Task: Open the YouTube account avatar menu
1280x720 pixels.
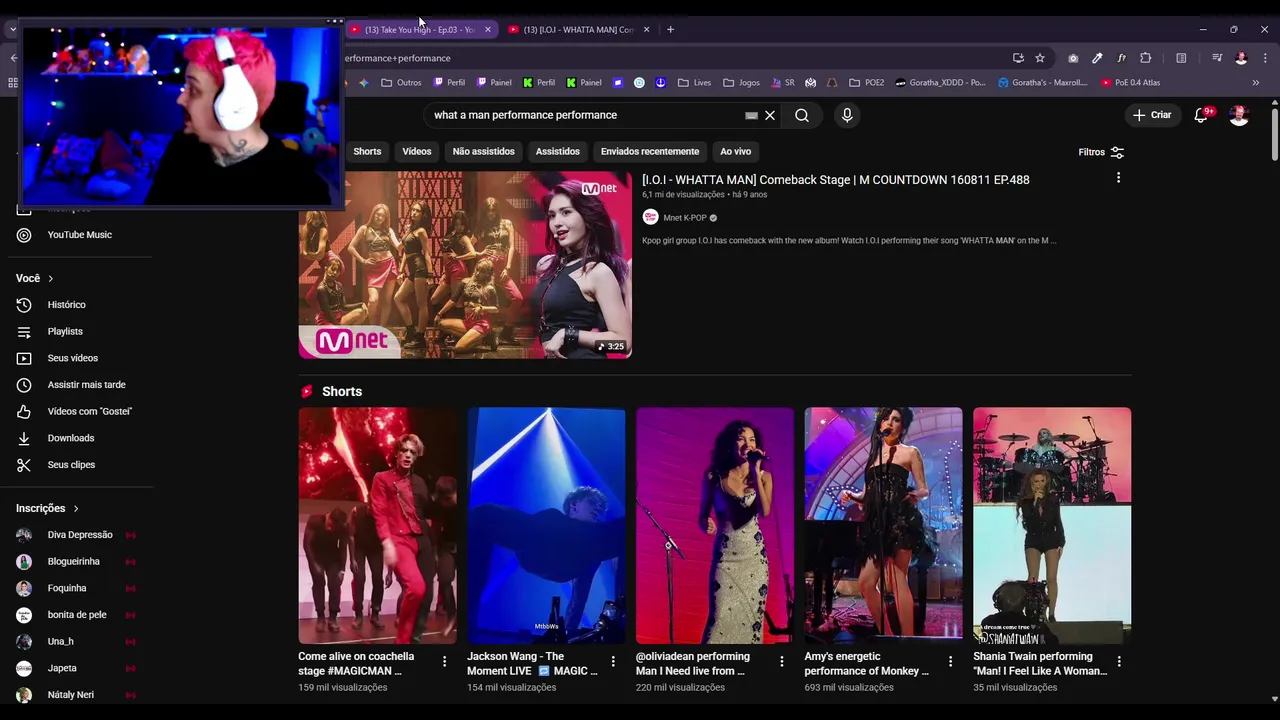Action: 1239,115
